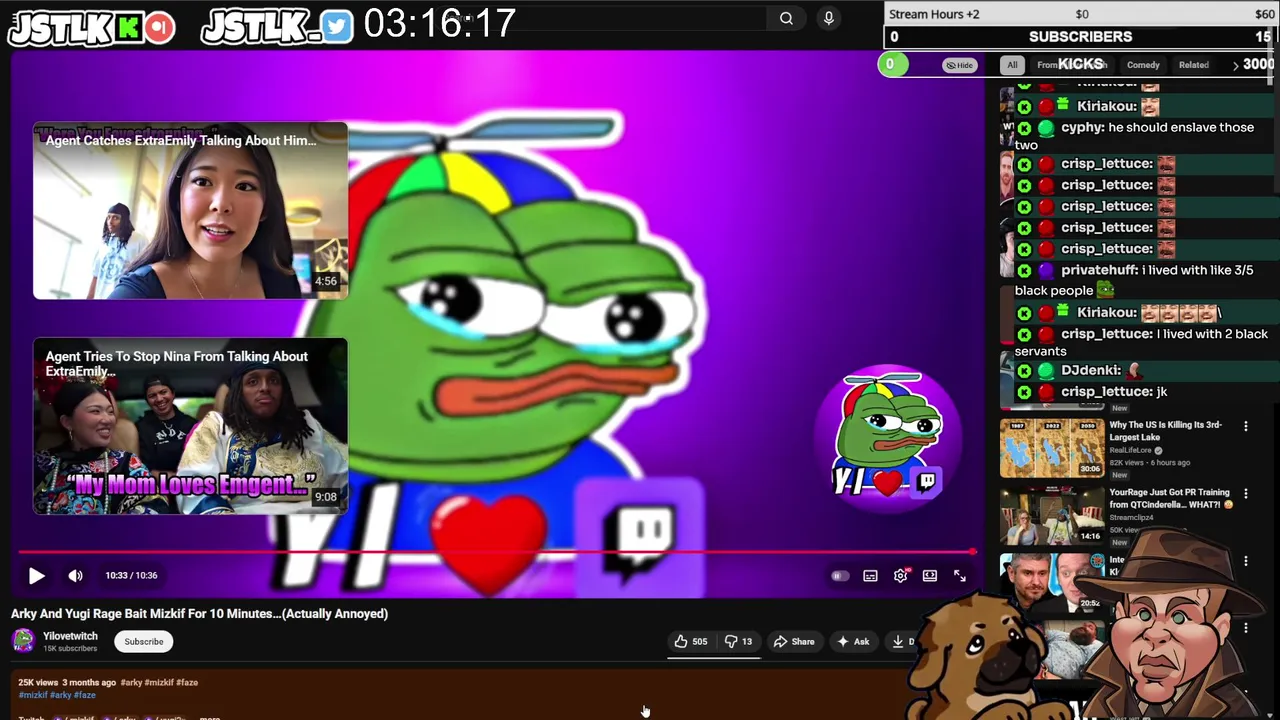The width and height of the screenshot is (1280, 720).
Task: Open 'YourRage Just Got PR Training' video thumbnail
Action: coord(1052,514)
